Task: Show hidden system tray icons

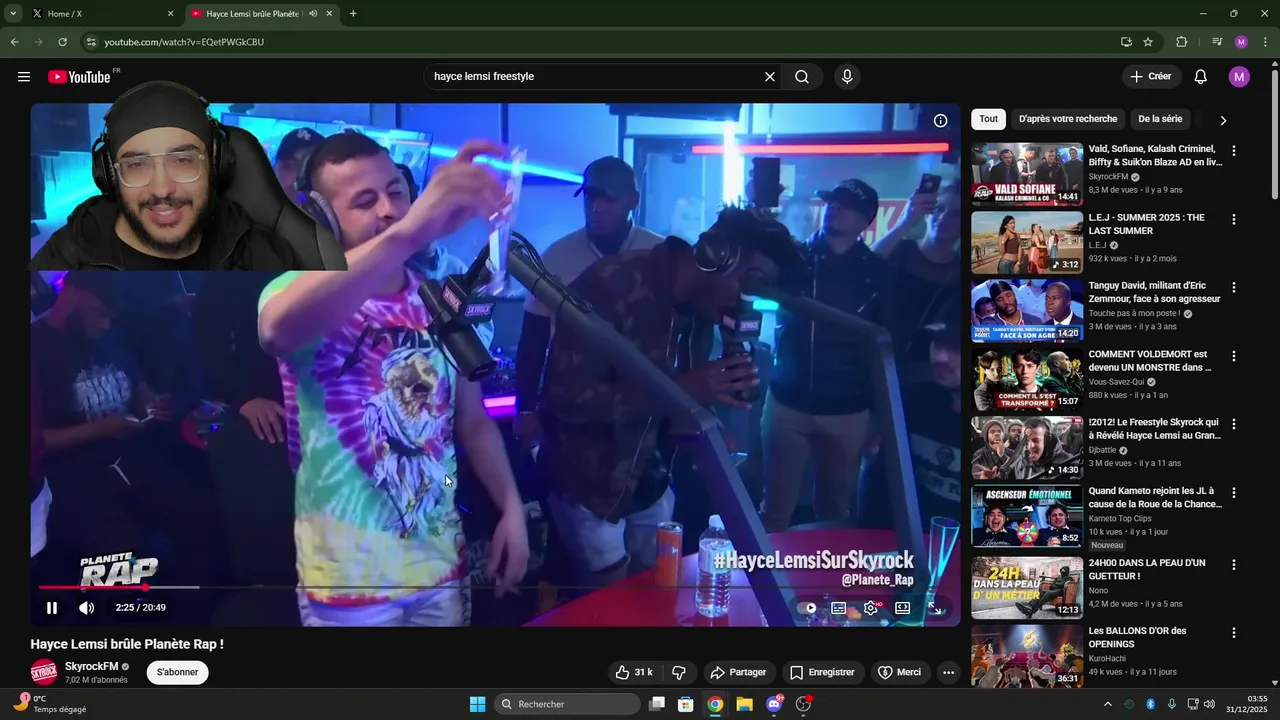Action: pyautogui.click(x=1107, y=704)
